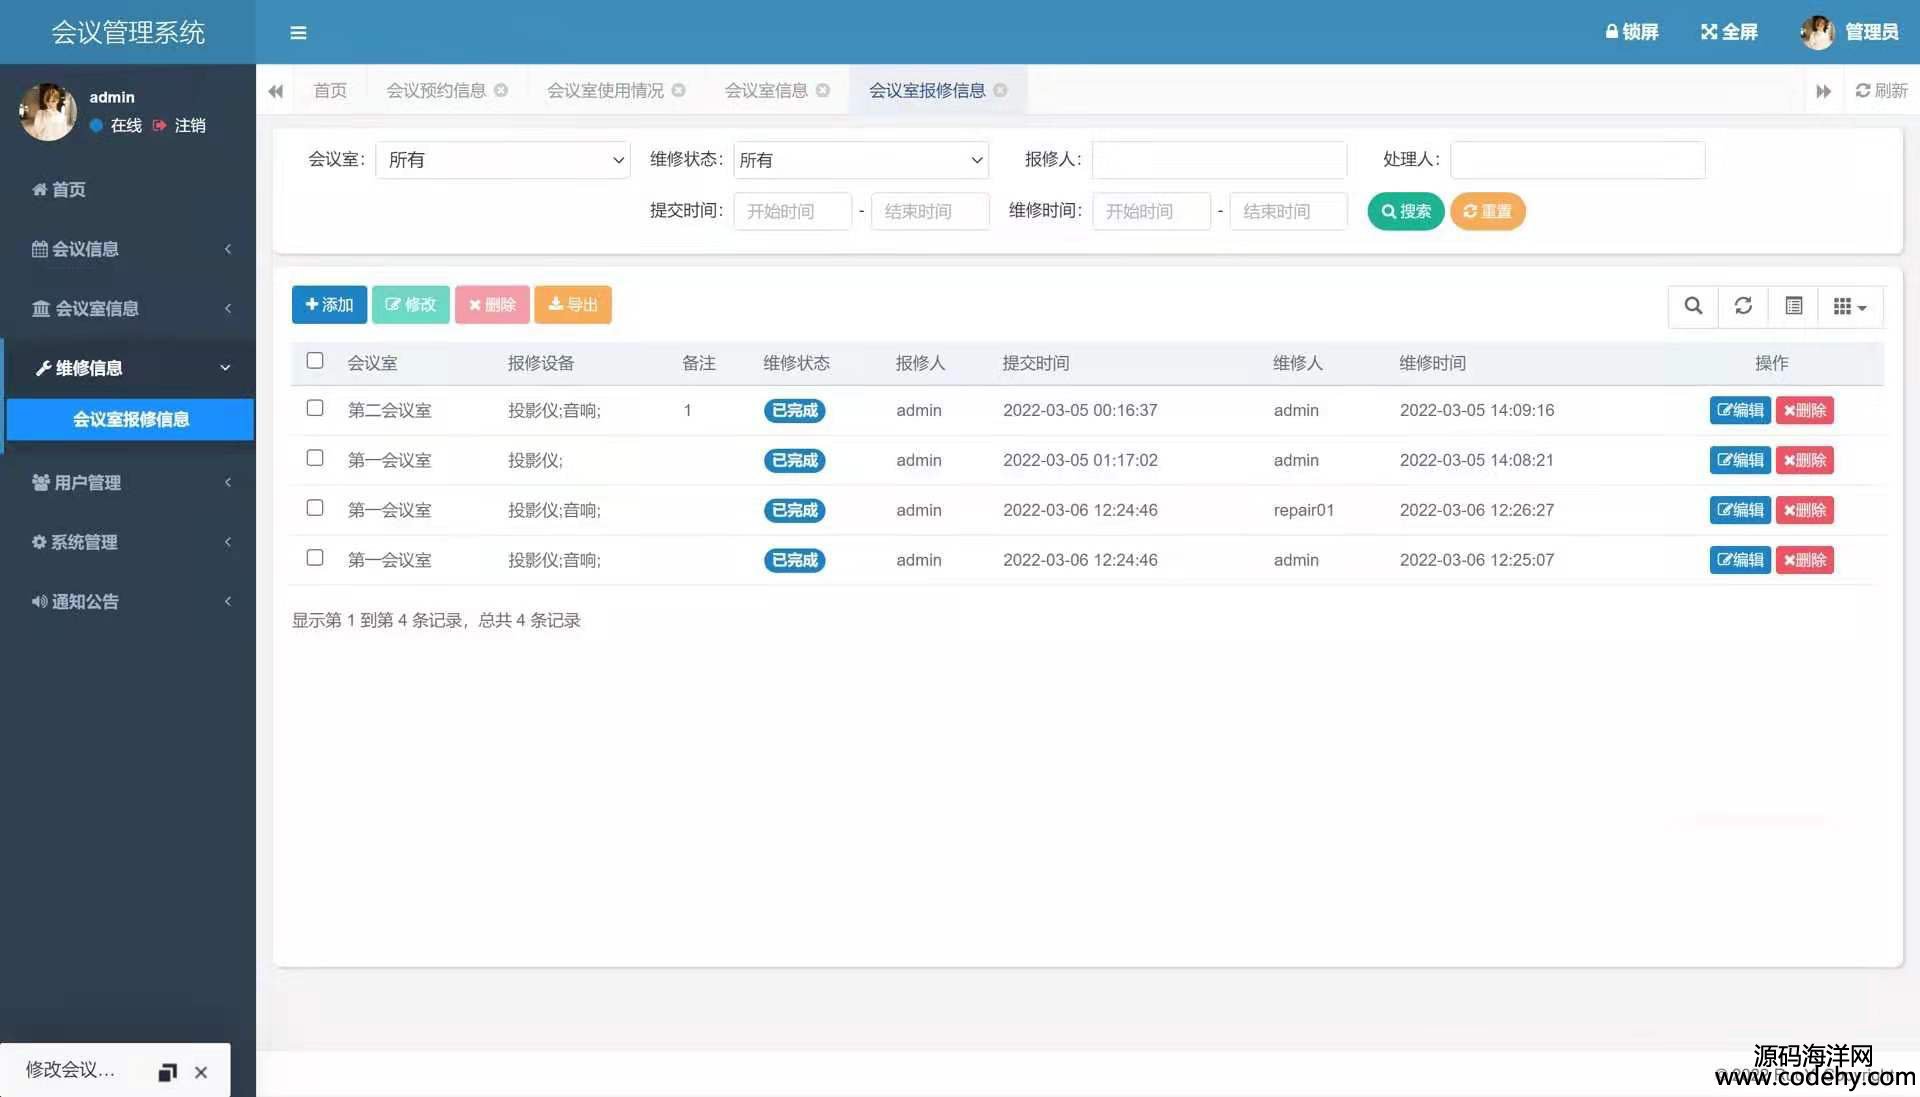1920x1097 pixels.
Task: Go to 首页 in sidebar
Action: [x=128, y=190]
